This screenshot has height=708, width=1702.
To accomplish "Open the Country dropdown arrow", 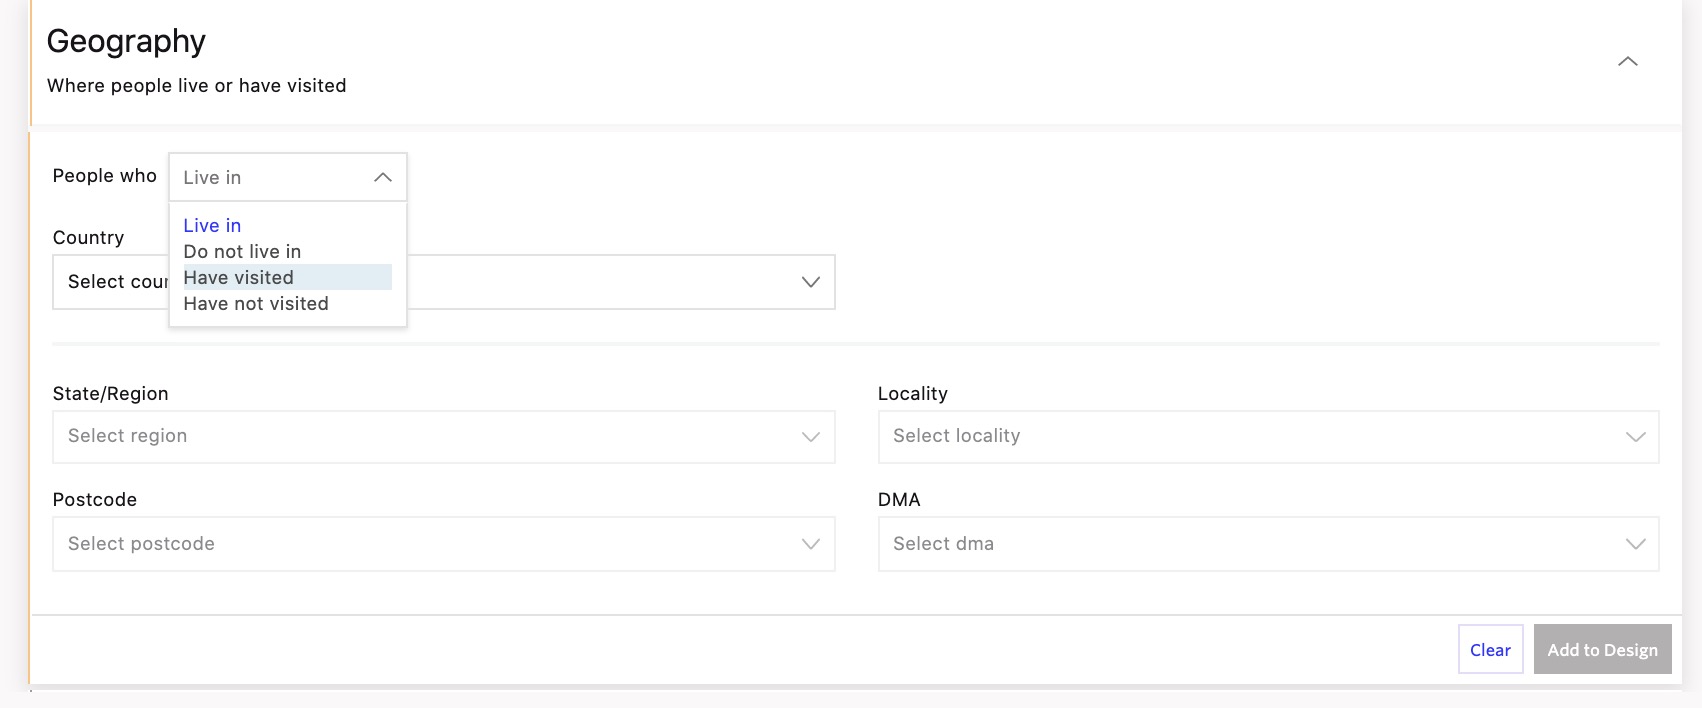I will click(810, 282).
